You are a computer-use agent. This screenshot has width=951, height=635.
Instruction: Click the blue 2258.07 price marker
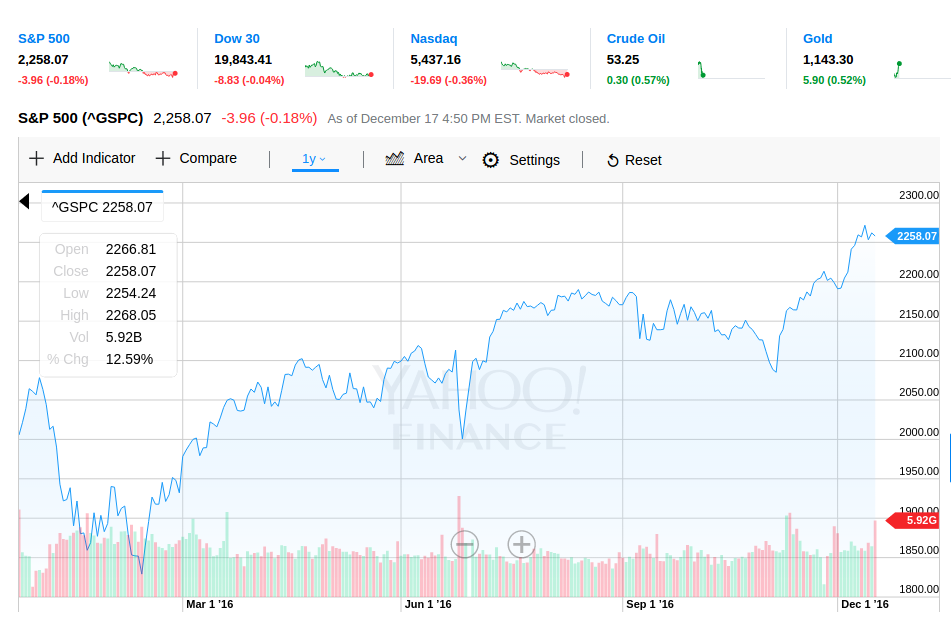pos(915,236)
